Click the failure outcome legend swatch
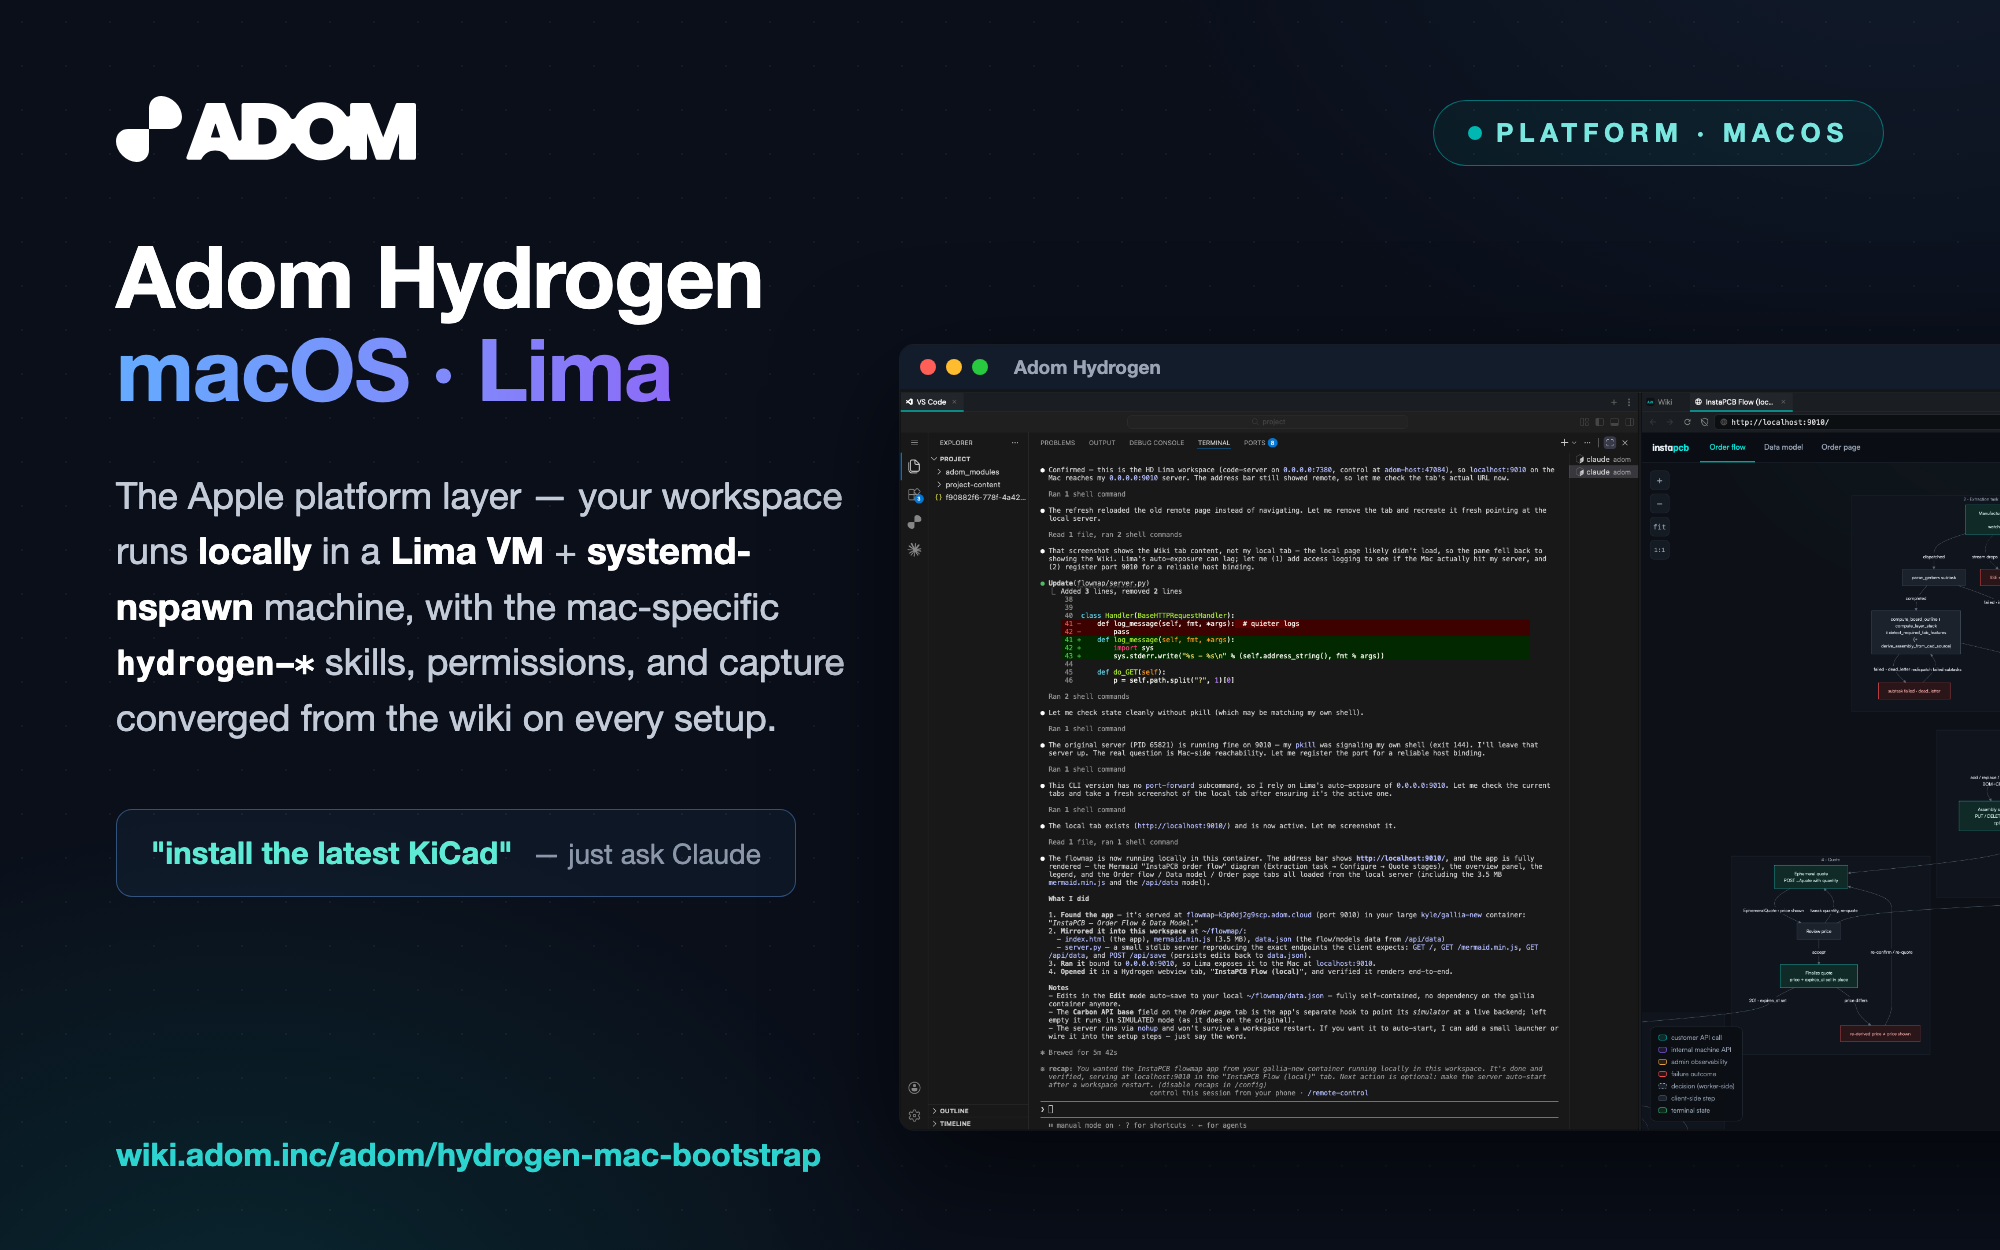Screen dimensions: 2000x1250 coord(1662,1074)
